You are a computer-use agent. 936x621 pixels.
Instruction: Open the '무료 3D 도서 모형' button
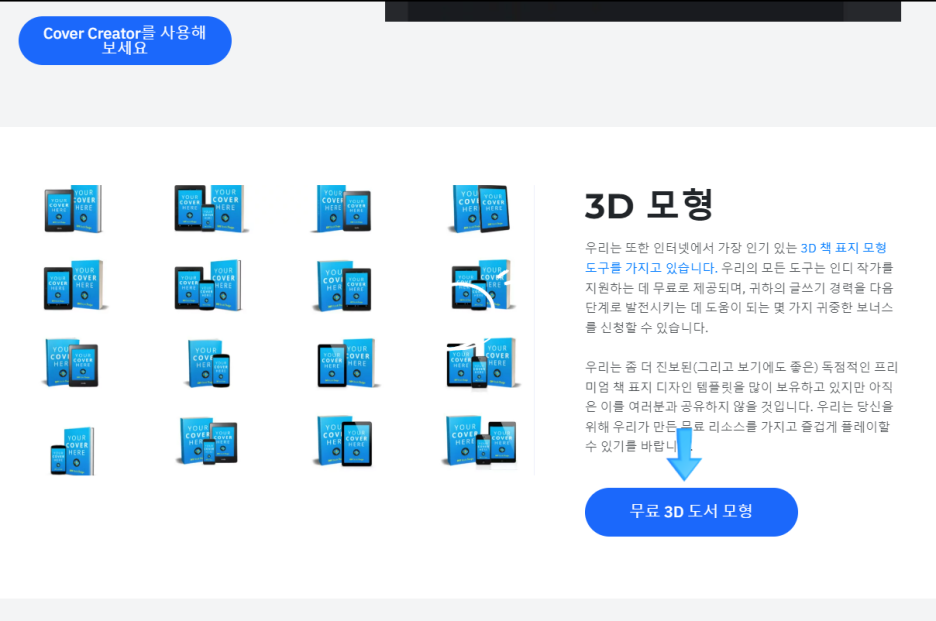pos(691,512)
